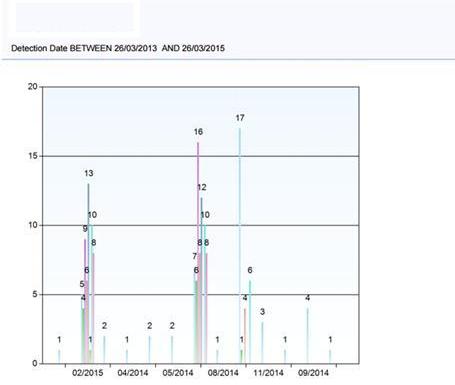Click the 11/2014 axis label
The image size is (455, 385).
pyautogui.click(x=268, y=373)
